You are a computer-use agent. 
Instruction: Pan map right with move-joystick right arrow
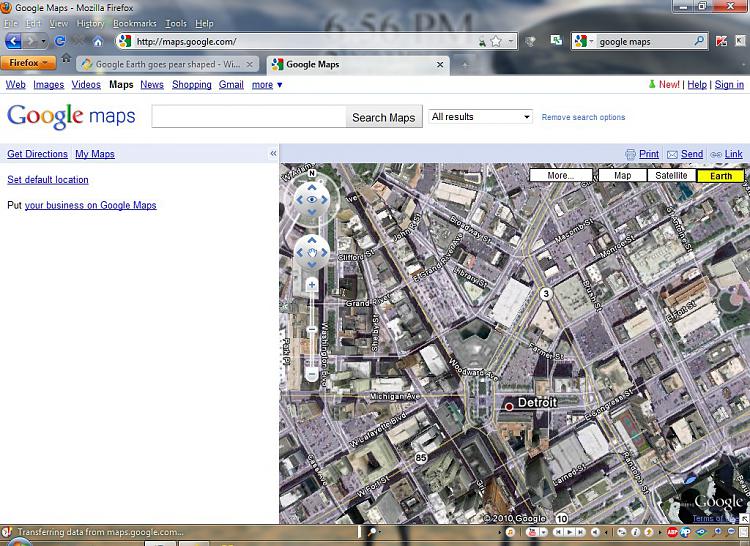(324, 252)
